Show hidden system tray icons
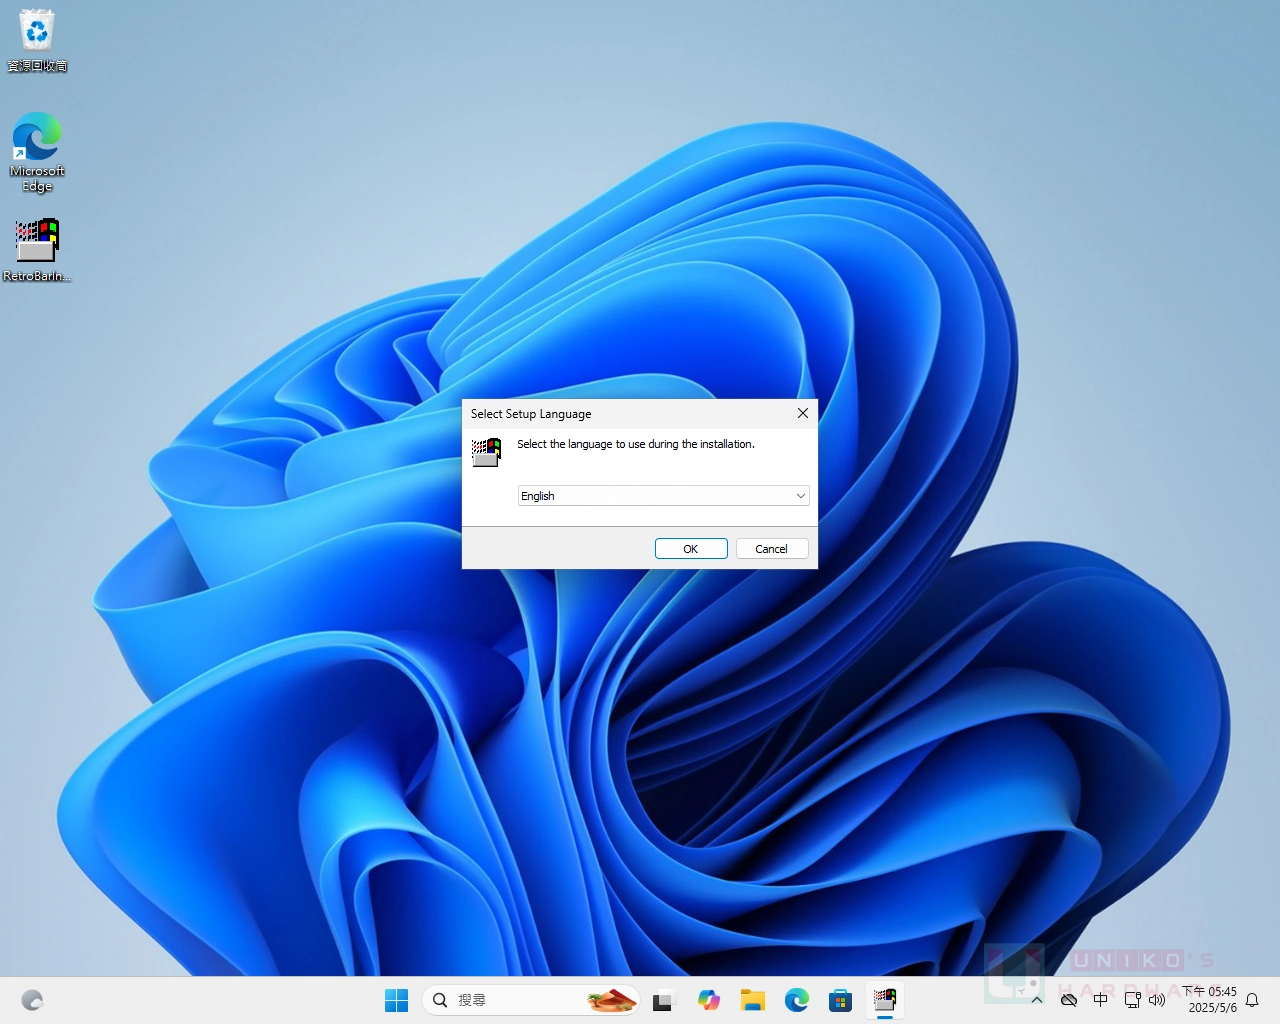 pyautogui.click(x=1037, y=1000)
